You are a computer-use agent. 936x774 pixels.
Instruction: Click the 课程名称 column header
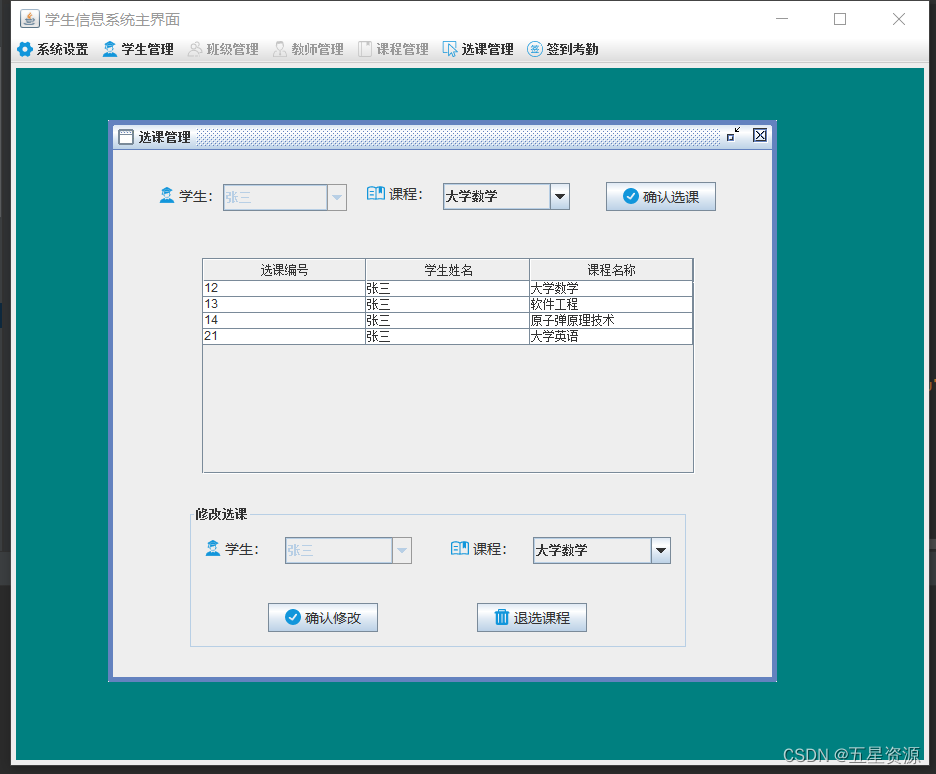610,269
